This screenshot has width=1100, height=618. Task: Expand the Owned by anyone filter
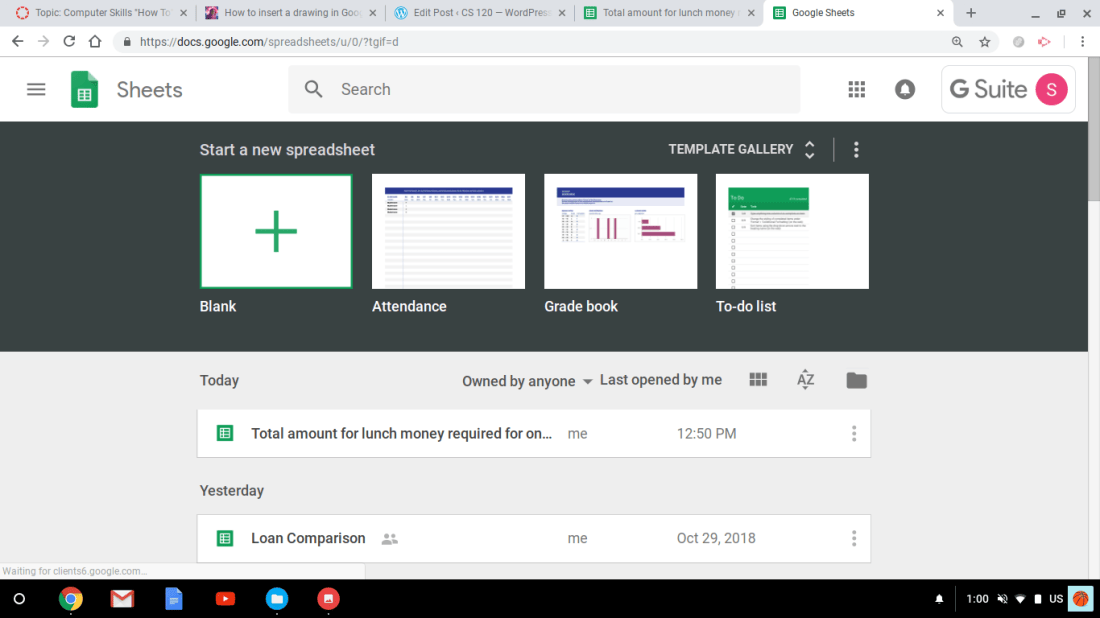(x=527, y=381)
